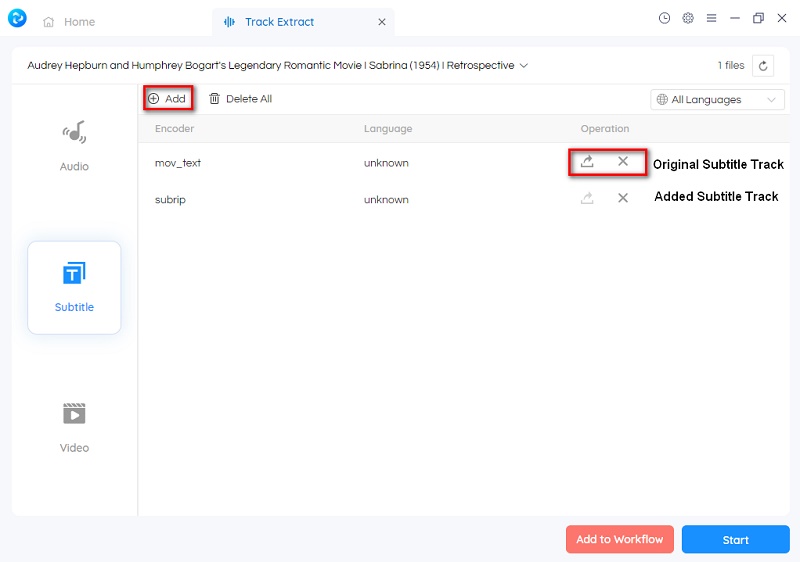Select the Track Extract tab
The height and width of the screenshot is (562, 800).
tap(280, 22)
